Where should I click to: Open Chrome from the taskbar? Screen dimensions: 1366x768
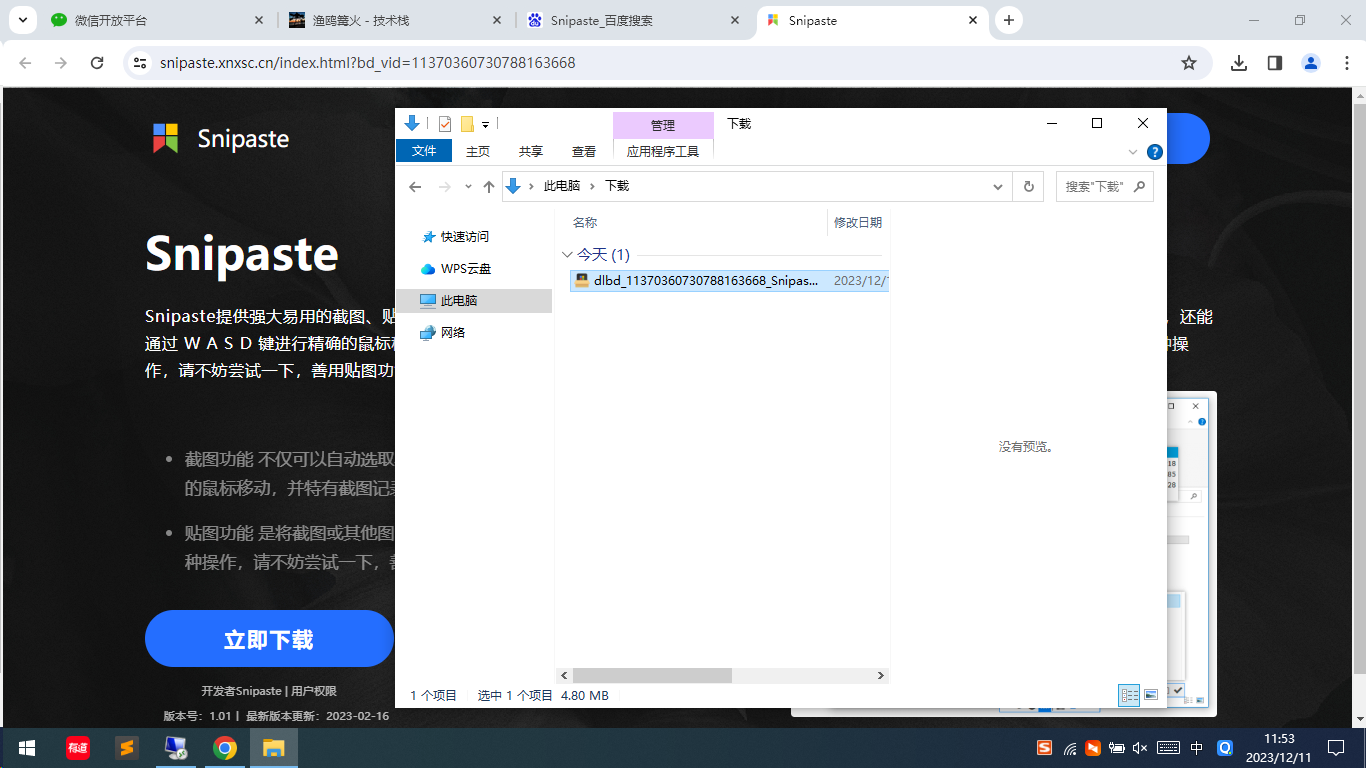225,748
